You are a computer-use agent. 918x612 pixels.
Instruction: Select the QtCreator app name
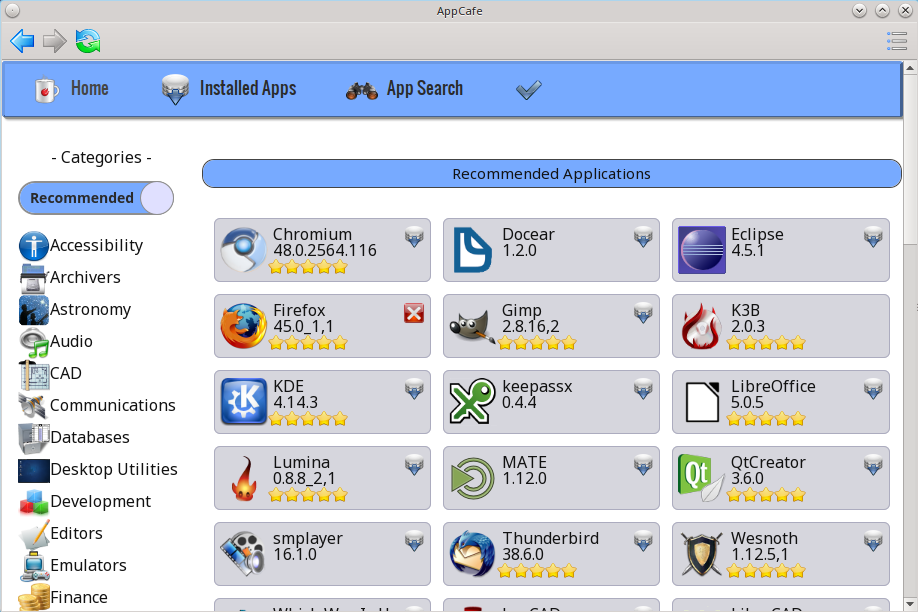click(768, 463)
